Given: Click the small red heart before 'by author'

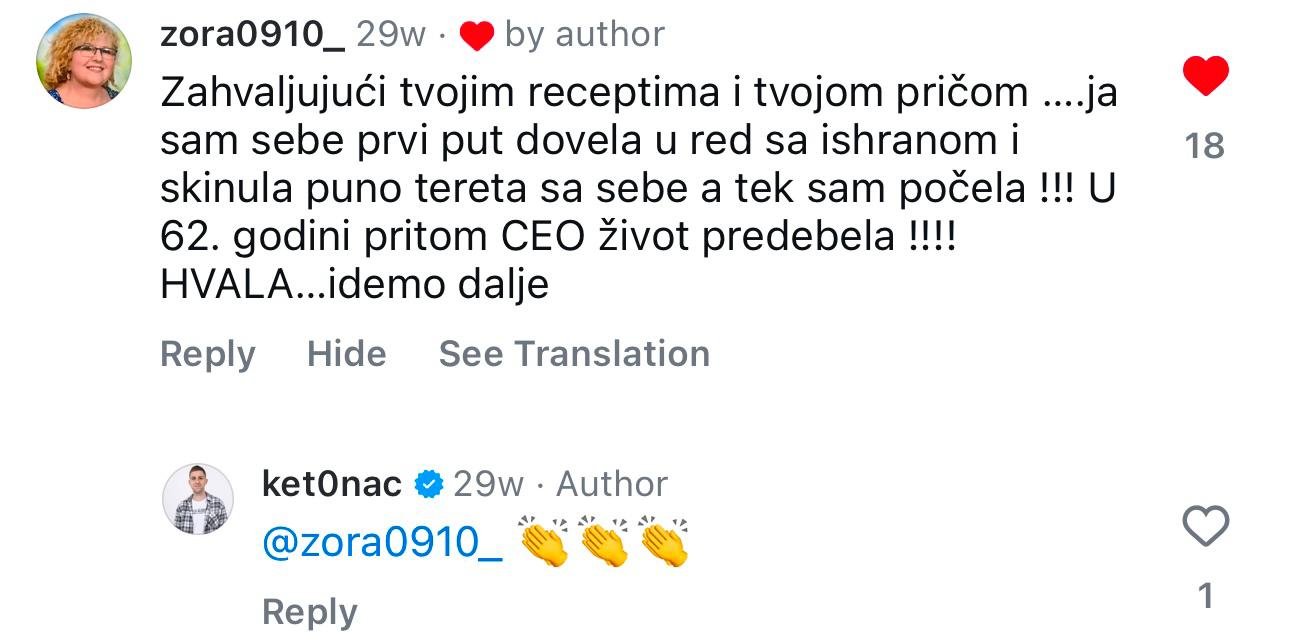Looking at the screenshot, I should 477,37.
